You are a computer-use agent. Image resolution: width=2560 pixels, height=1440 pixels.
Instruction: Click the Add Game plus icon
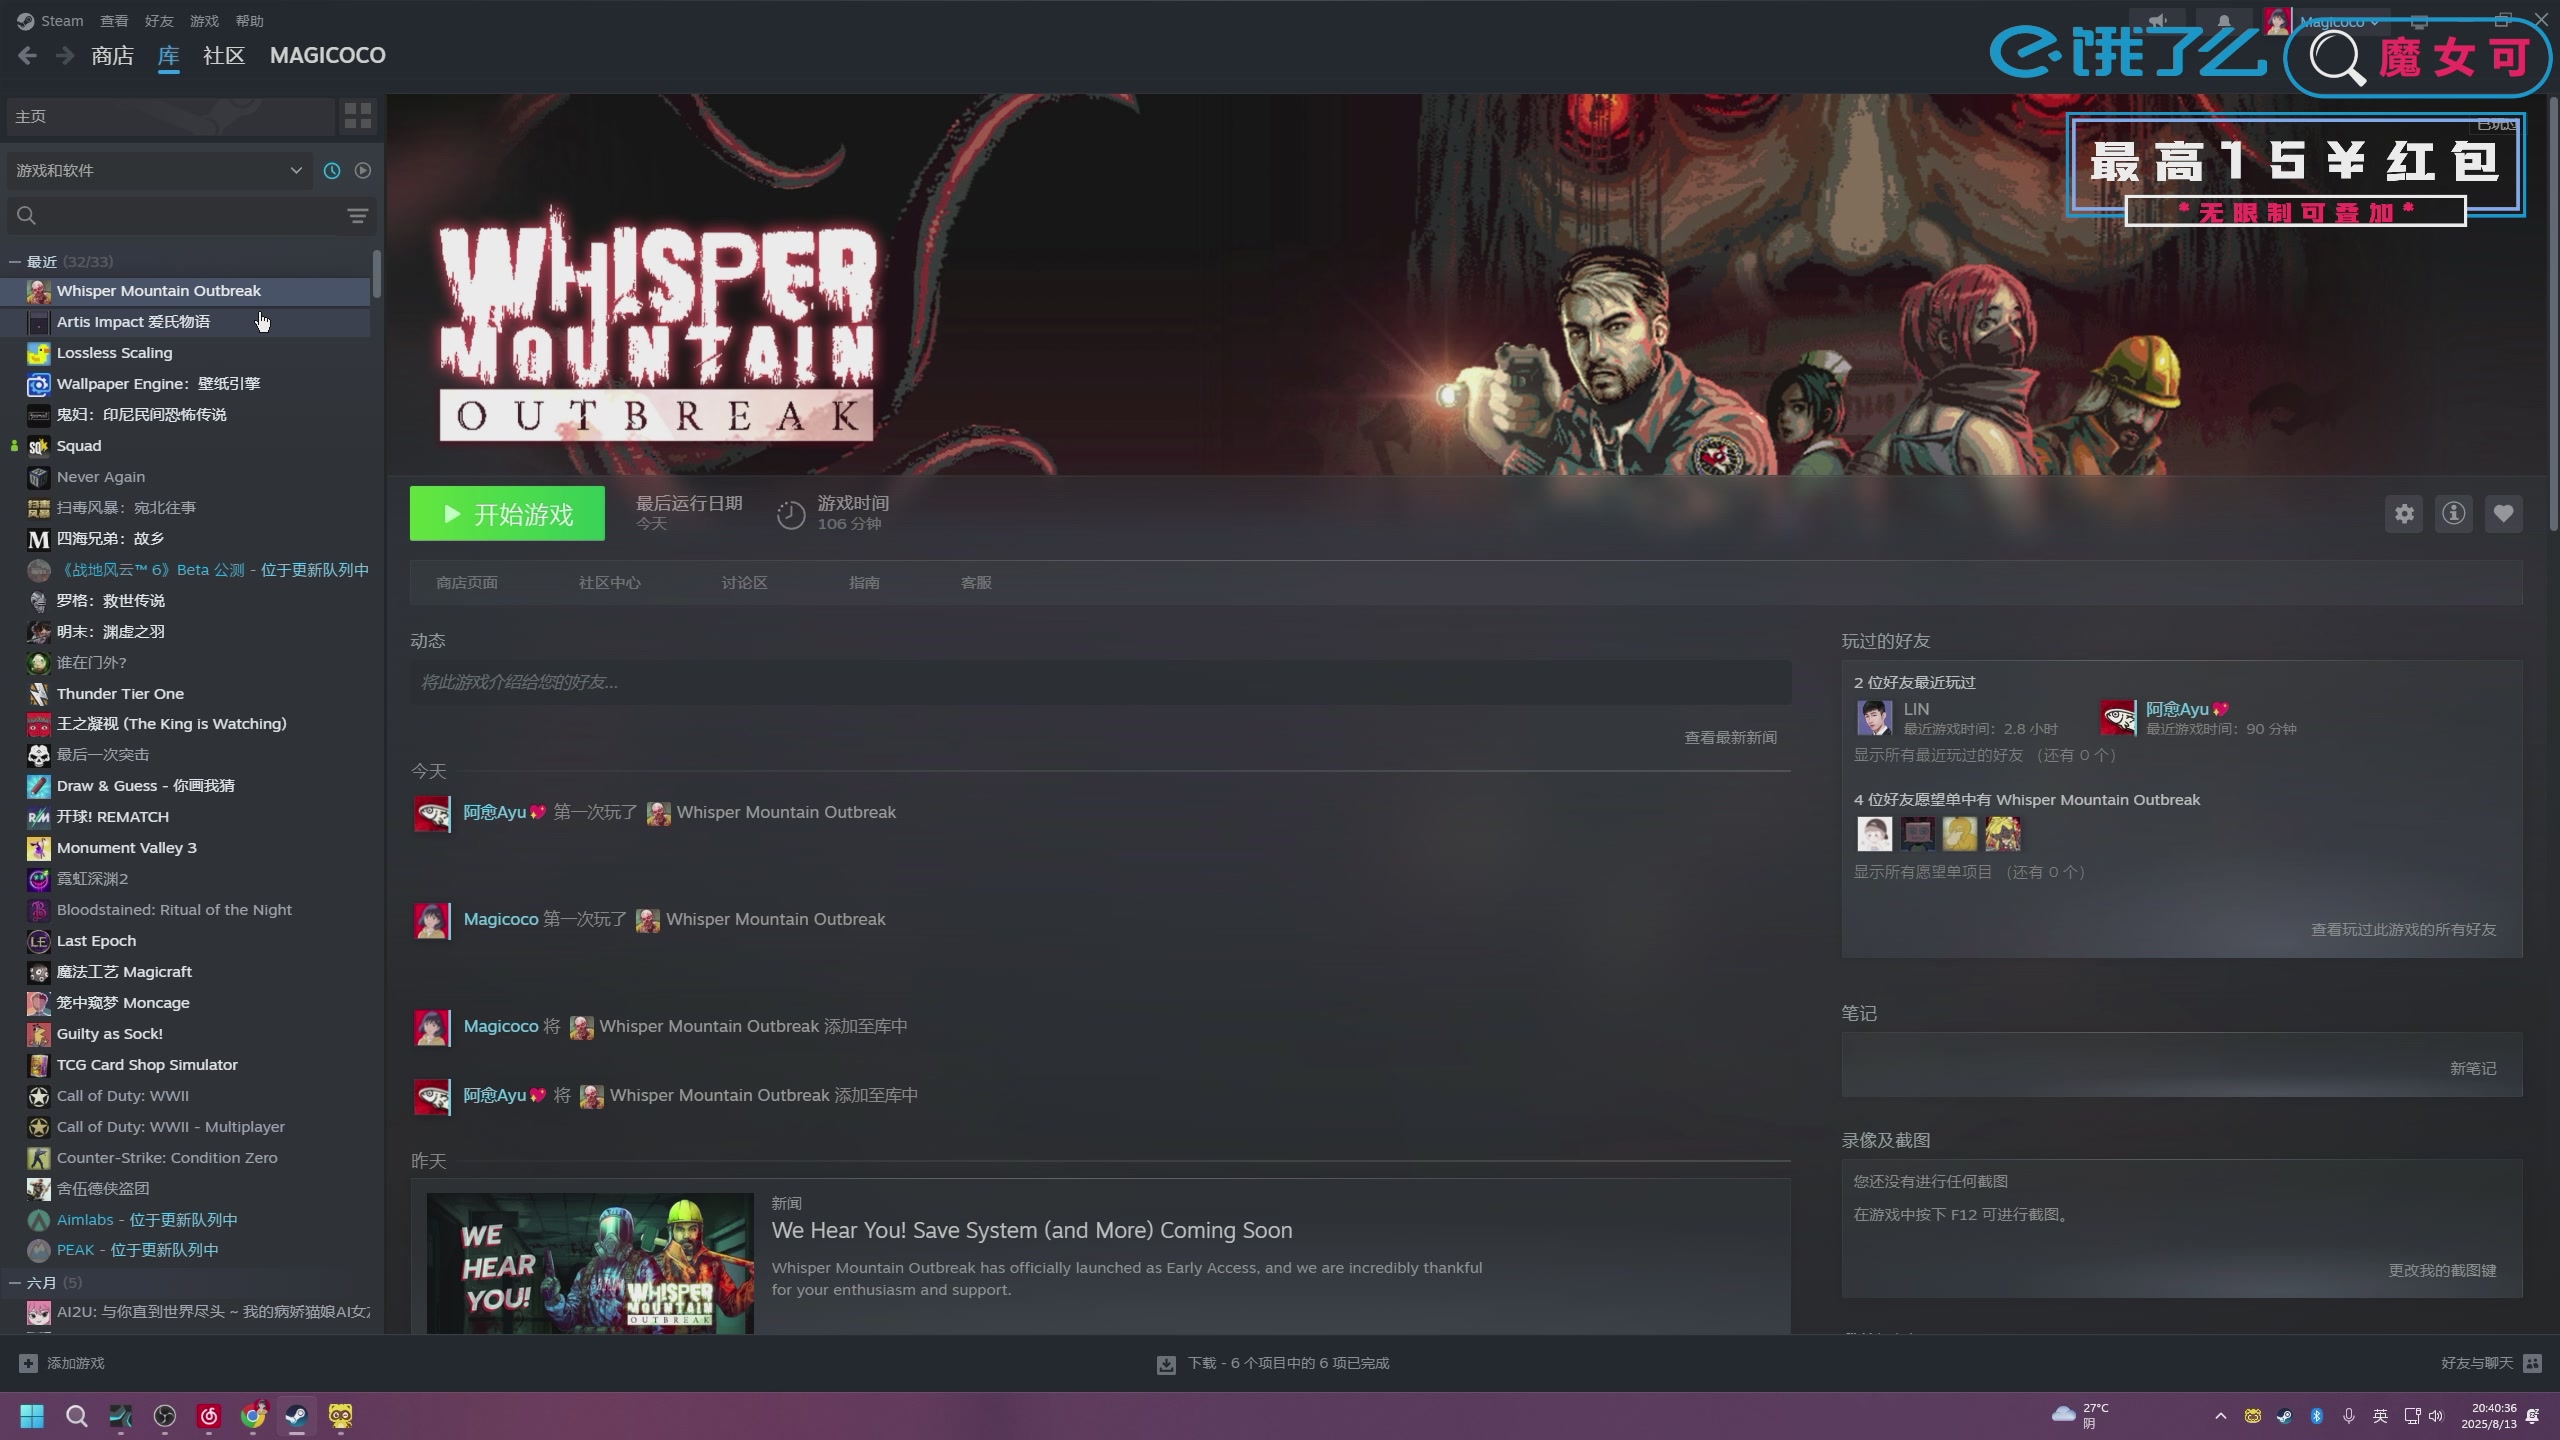[28, 1363]
